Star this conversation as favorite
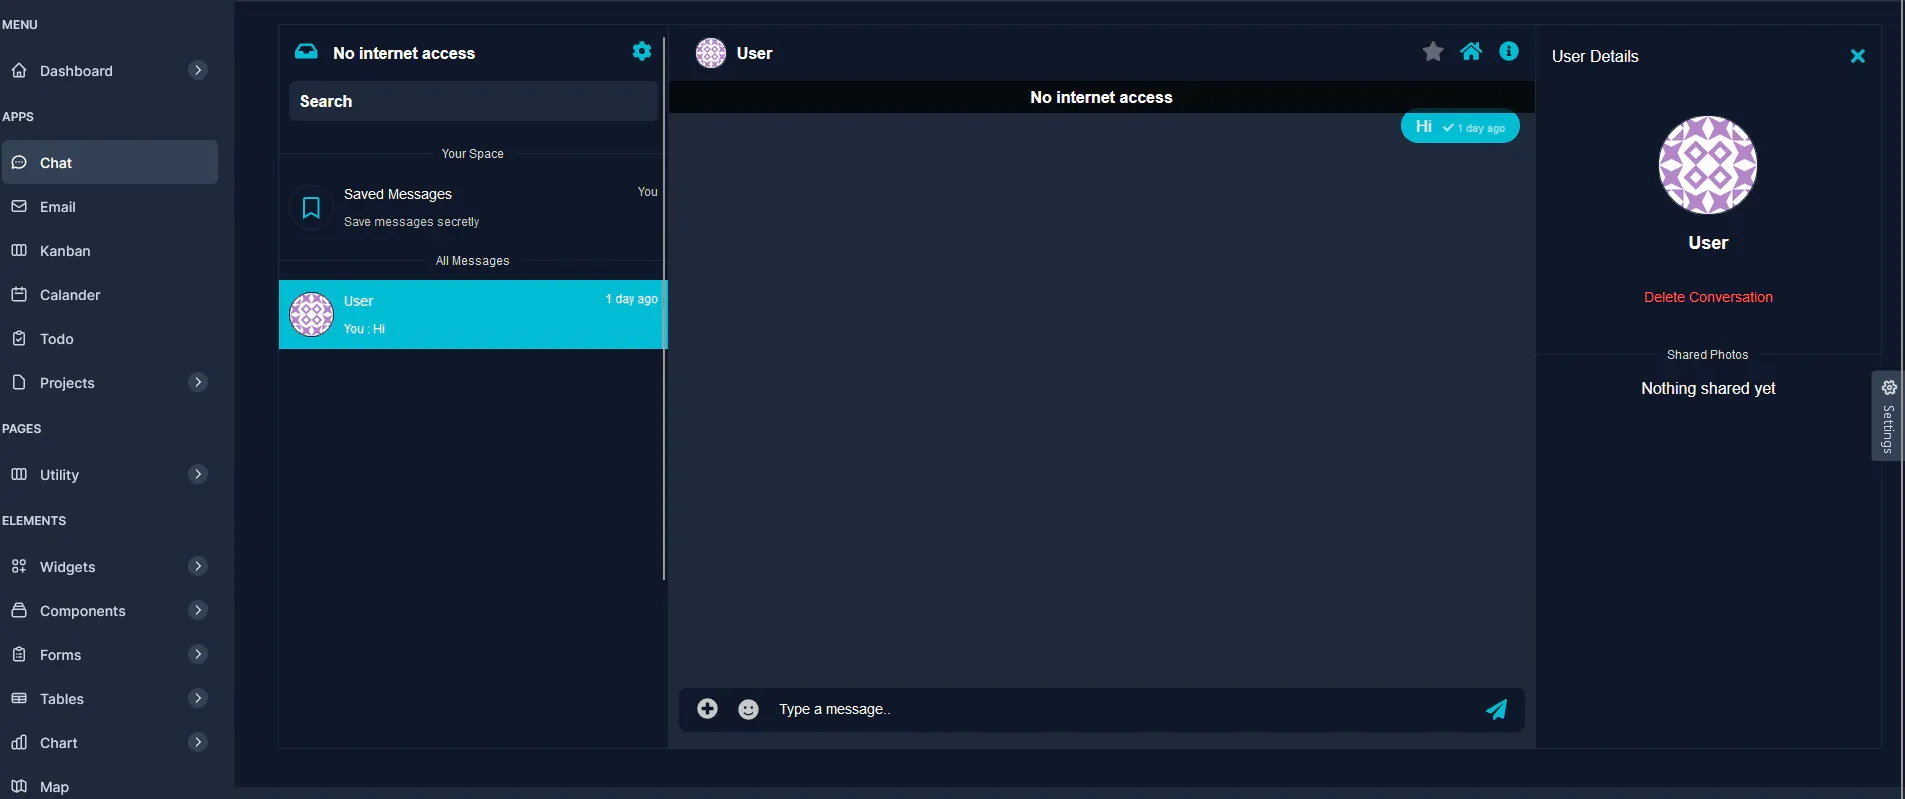 coord(1433,51)
